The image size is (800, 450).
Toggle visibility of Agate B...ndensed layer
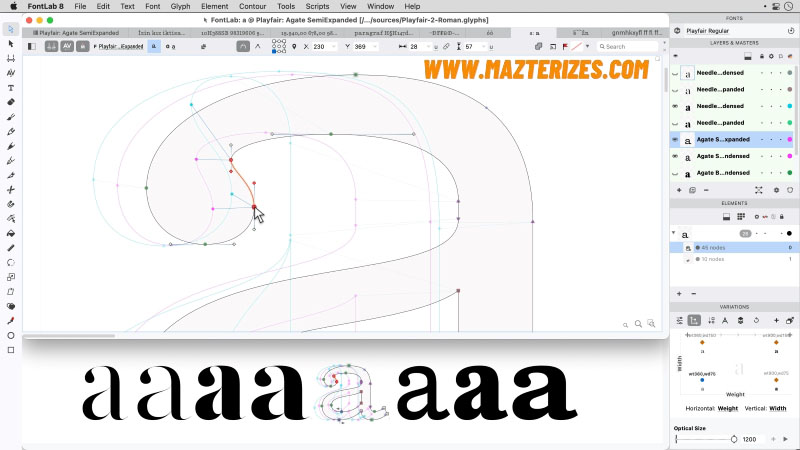676,173
